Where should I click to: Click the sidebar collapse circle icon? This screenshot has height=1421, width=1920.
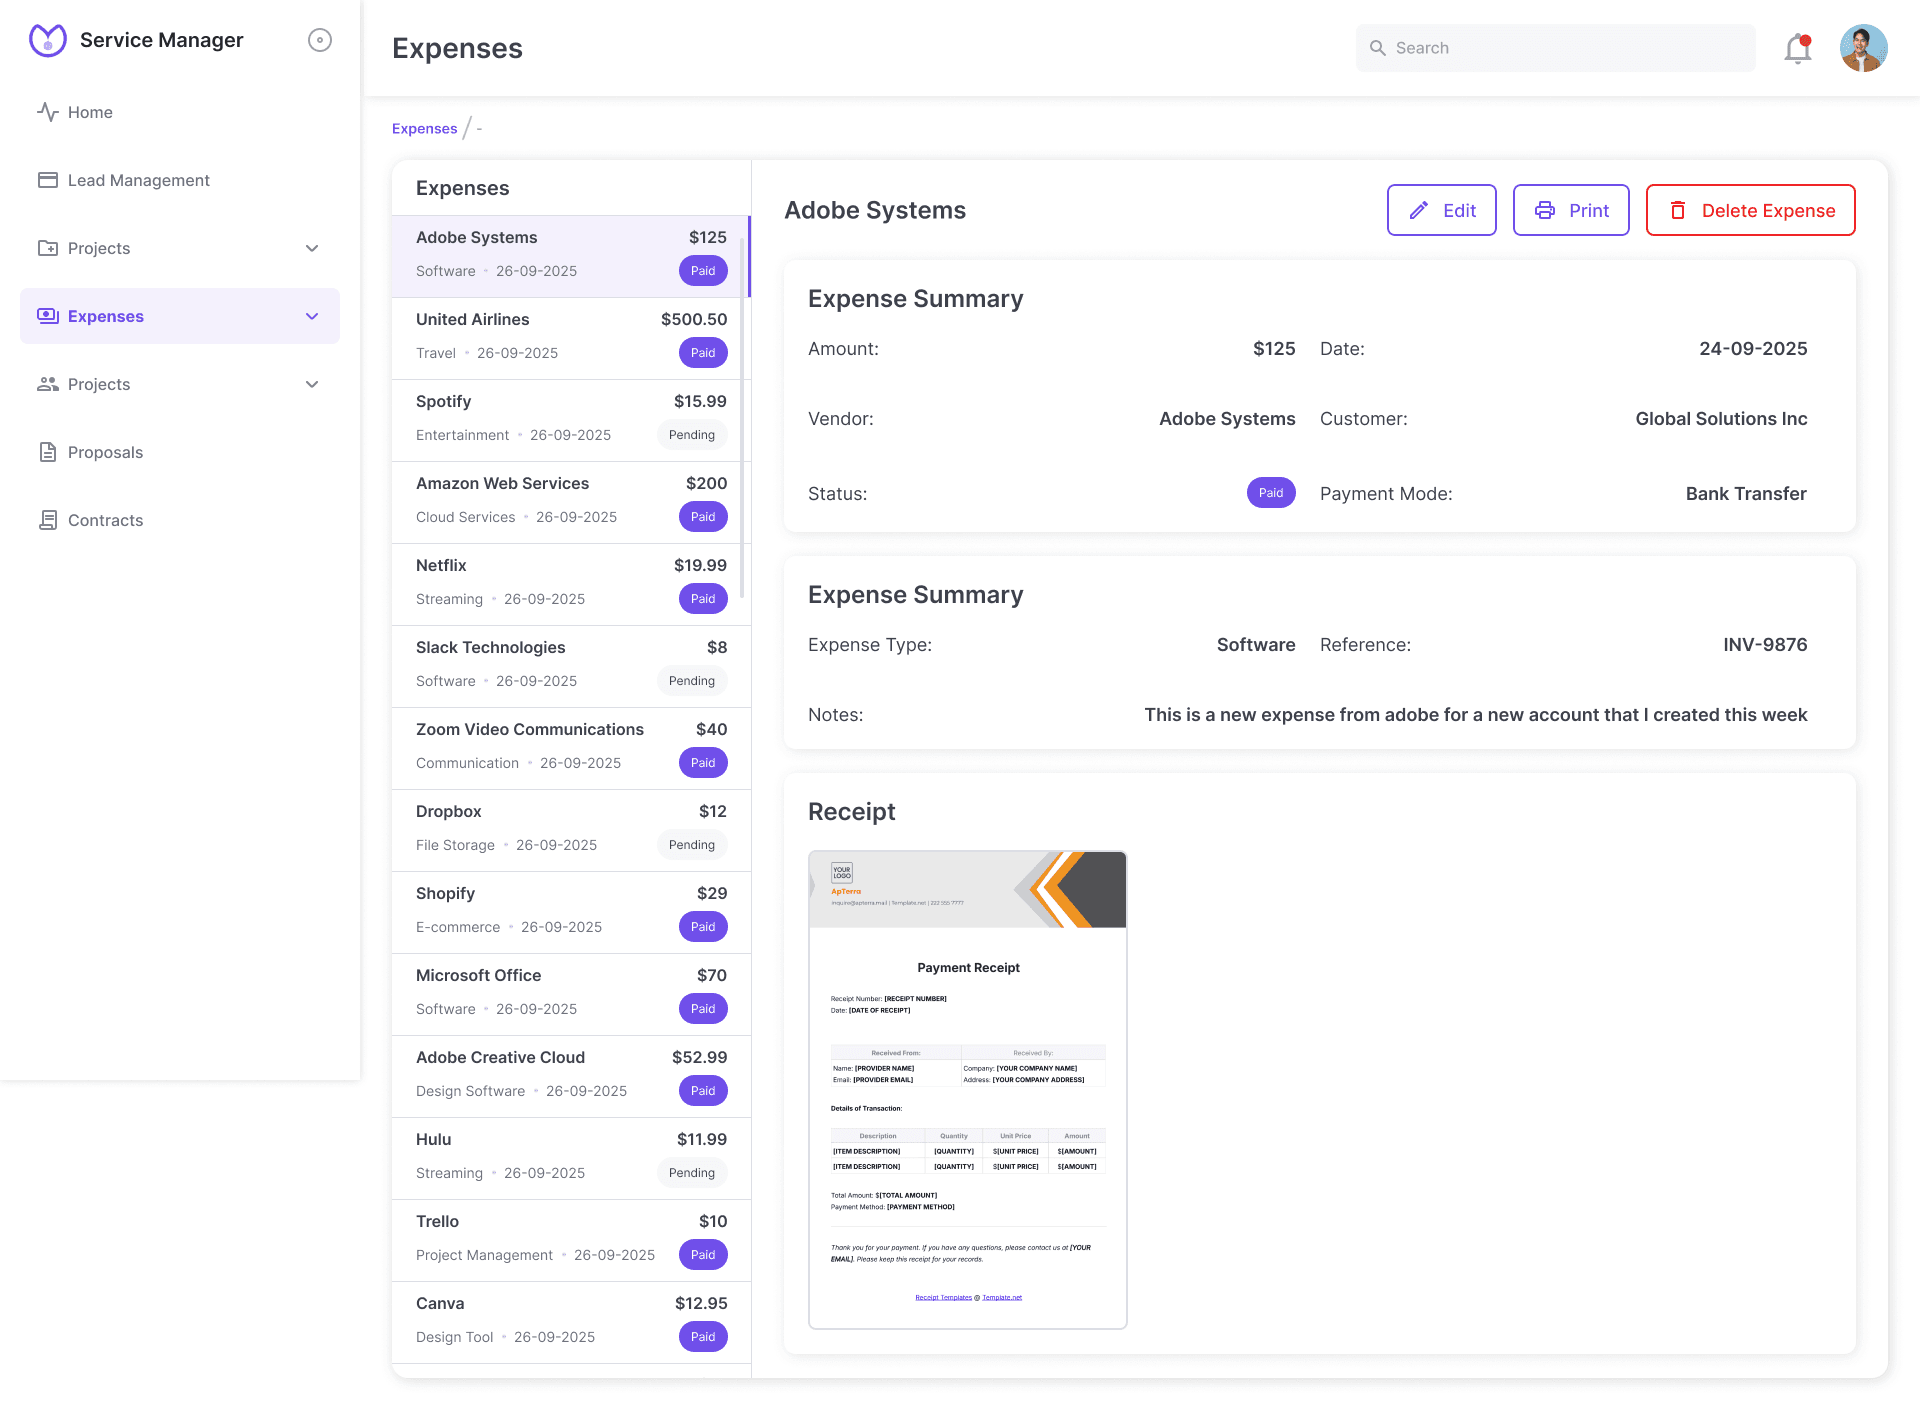click(x=320, y=40)
